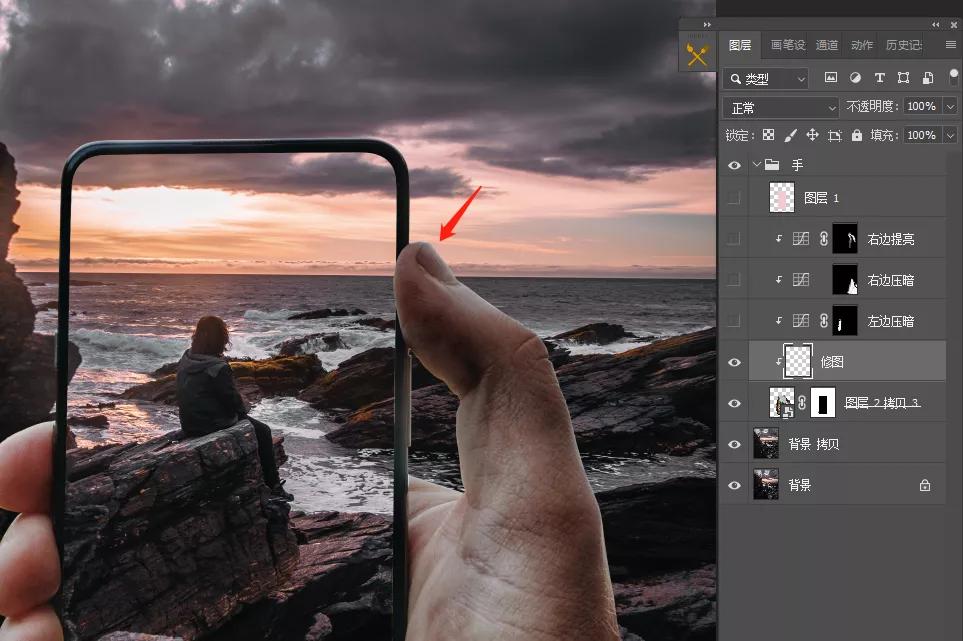963x641 pixels.
Task: Click the mask link icon on 左边压暗
Action: pos(823,320)
